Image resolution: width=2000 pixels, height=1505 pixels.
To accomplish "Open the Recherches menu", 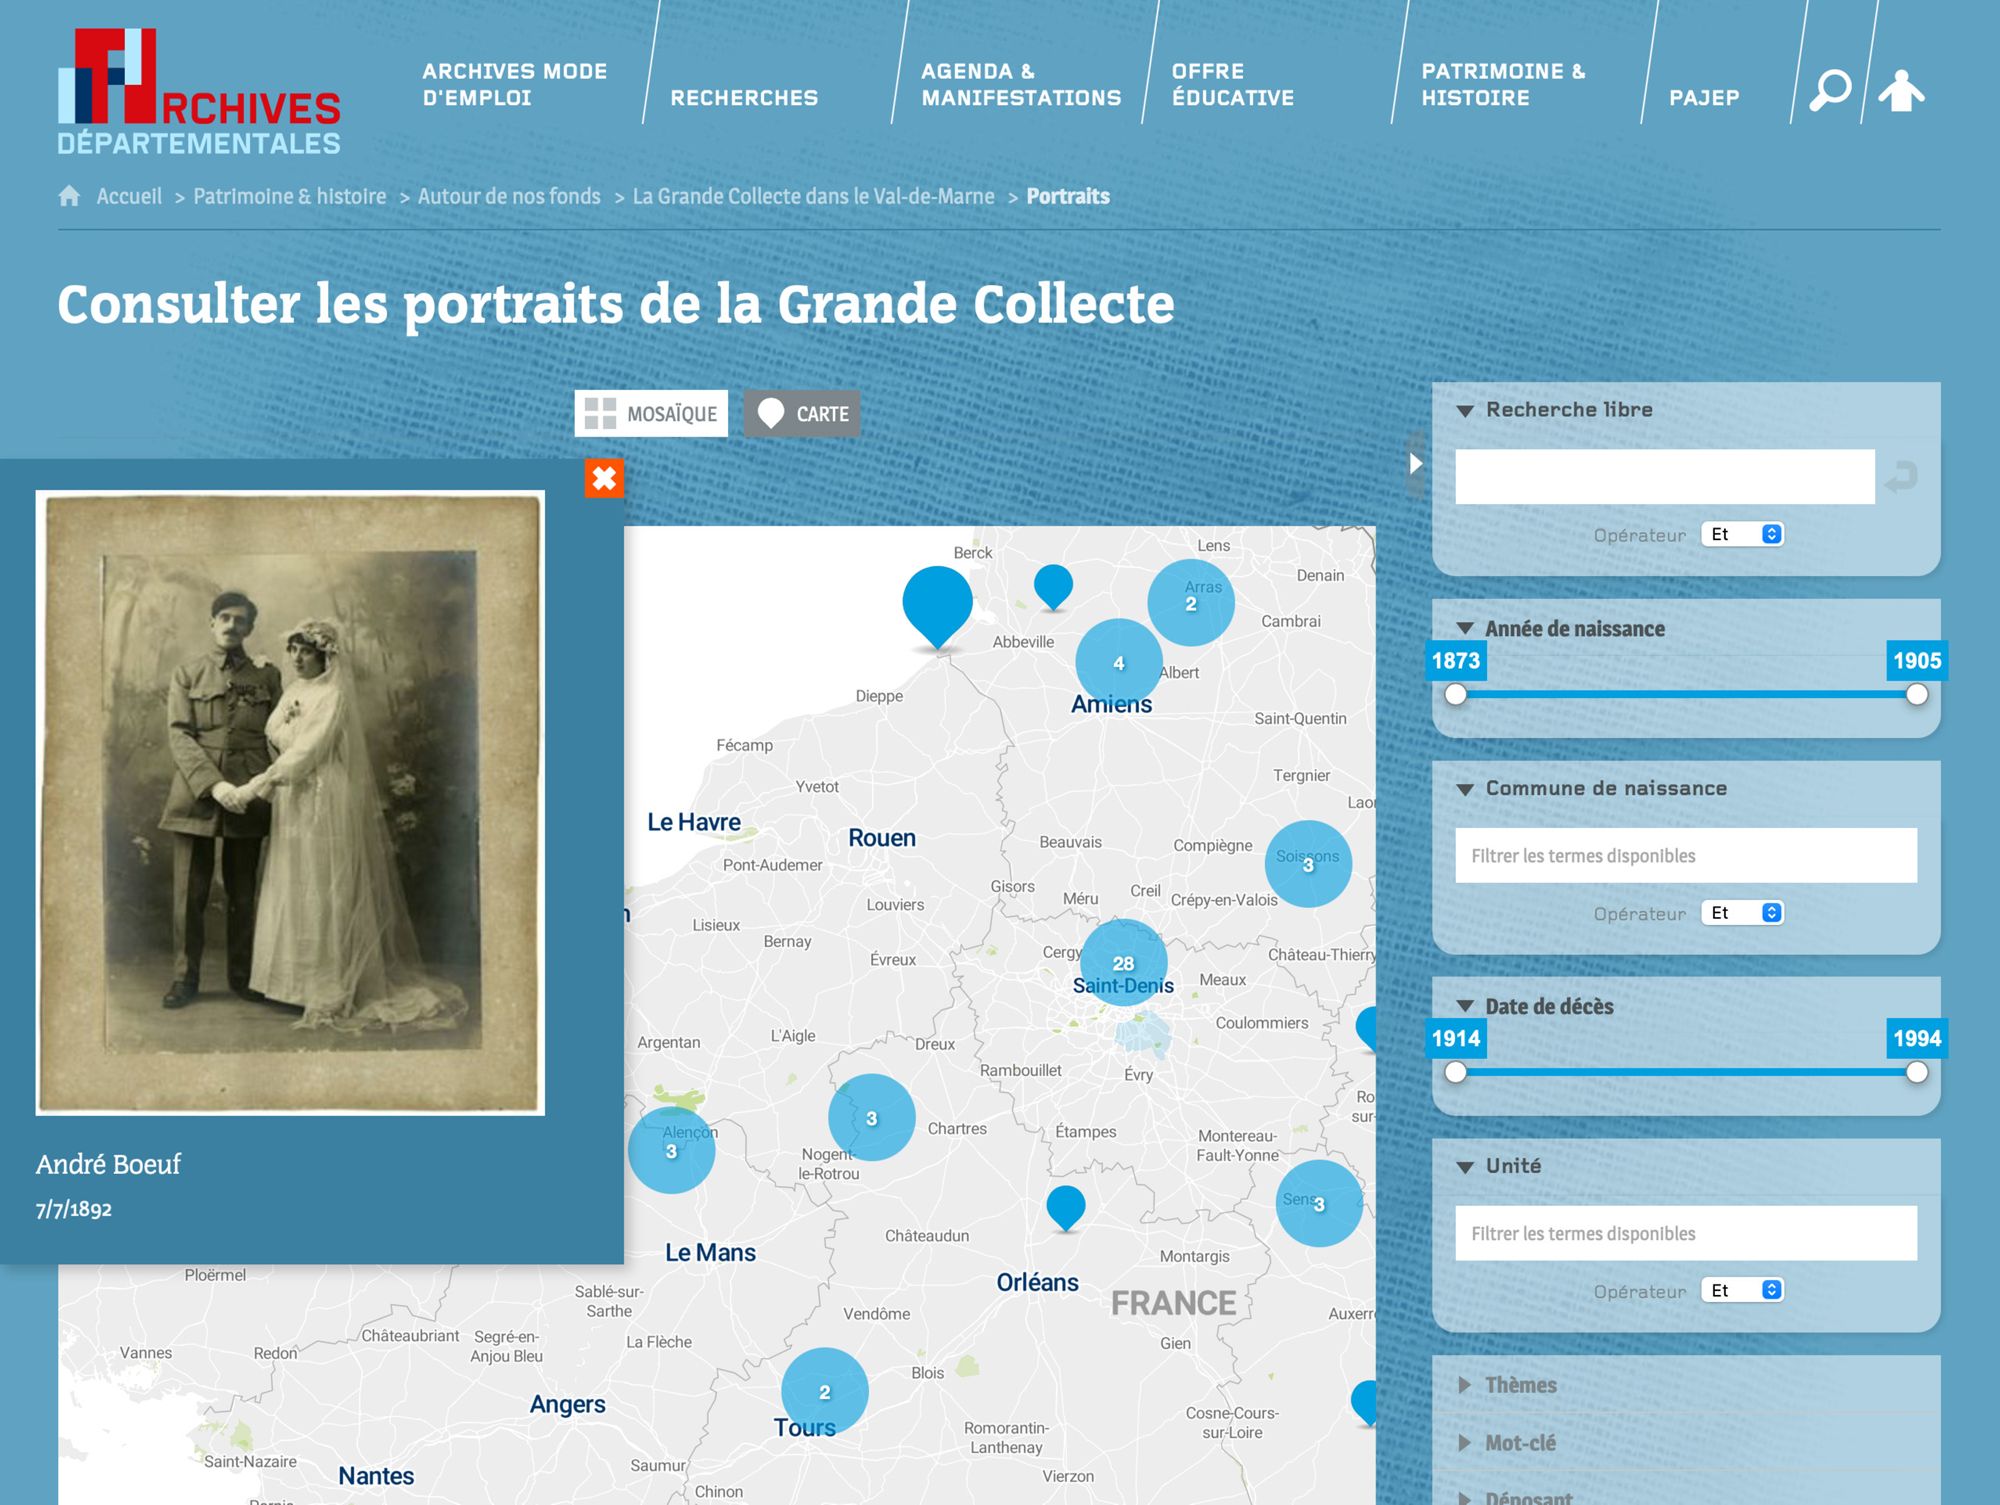I will coord(744,98).
